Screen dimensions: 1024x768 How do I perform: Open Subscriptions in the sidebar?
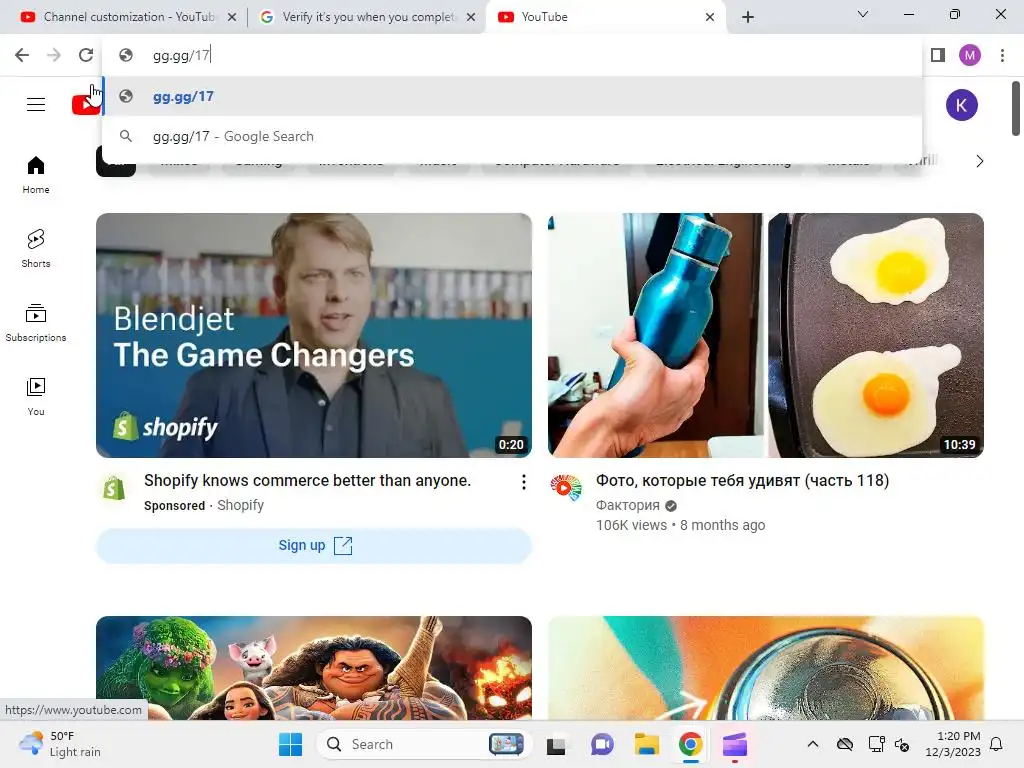(36, 323)
